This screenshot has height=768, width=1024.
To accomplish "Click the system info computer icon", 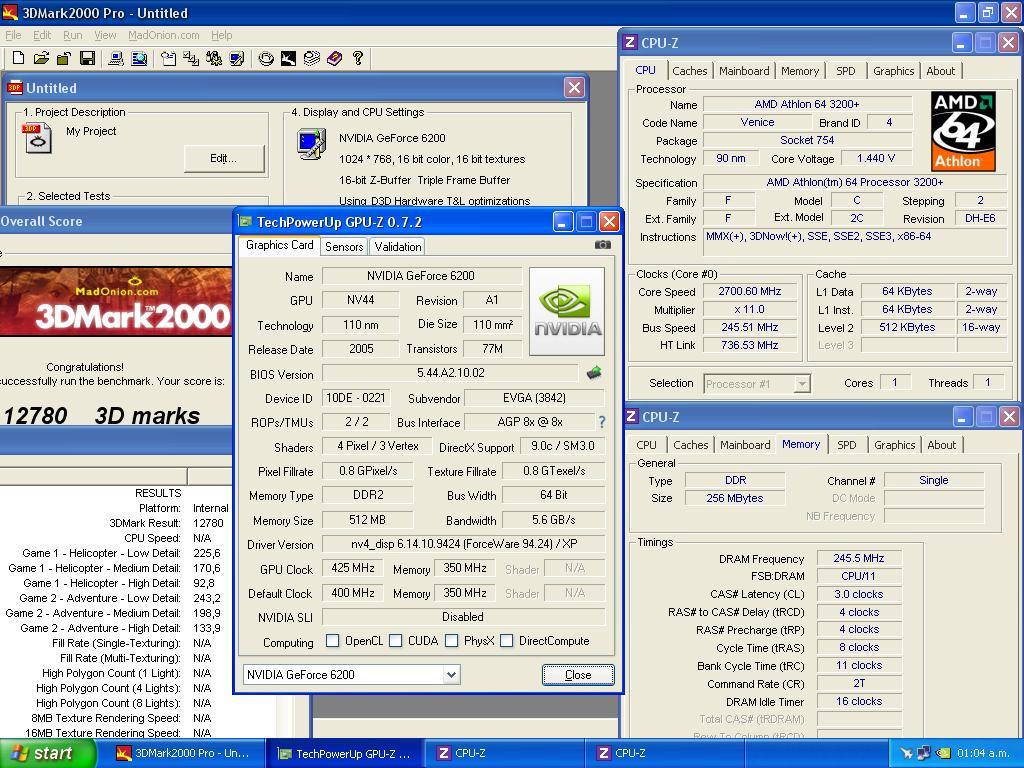I will pyautogui.click(x=116, y=59).
